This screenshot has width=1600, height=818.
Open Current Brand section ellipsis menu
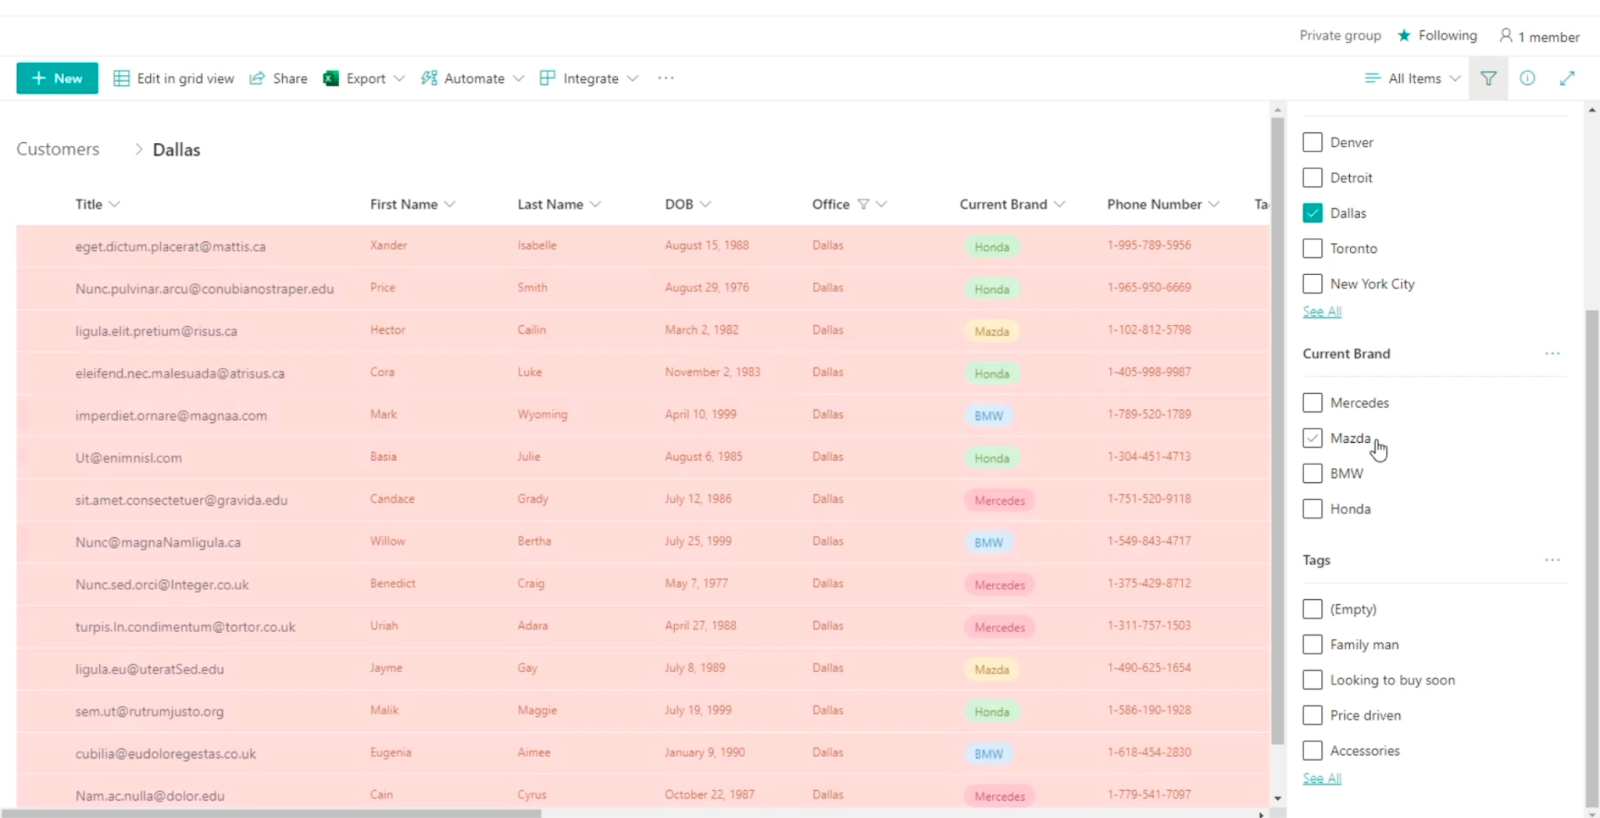tap(1552, 353)
